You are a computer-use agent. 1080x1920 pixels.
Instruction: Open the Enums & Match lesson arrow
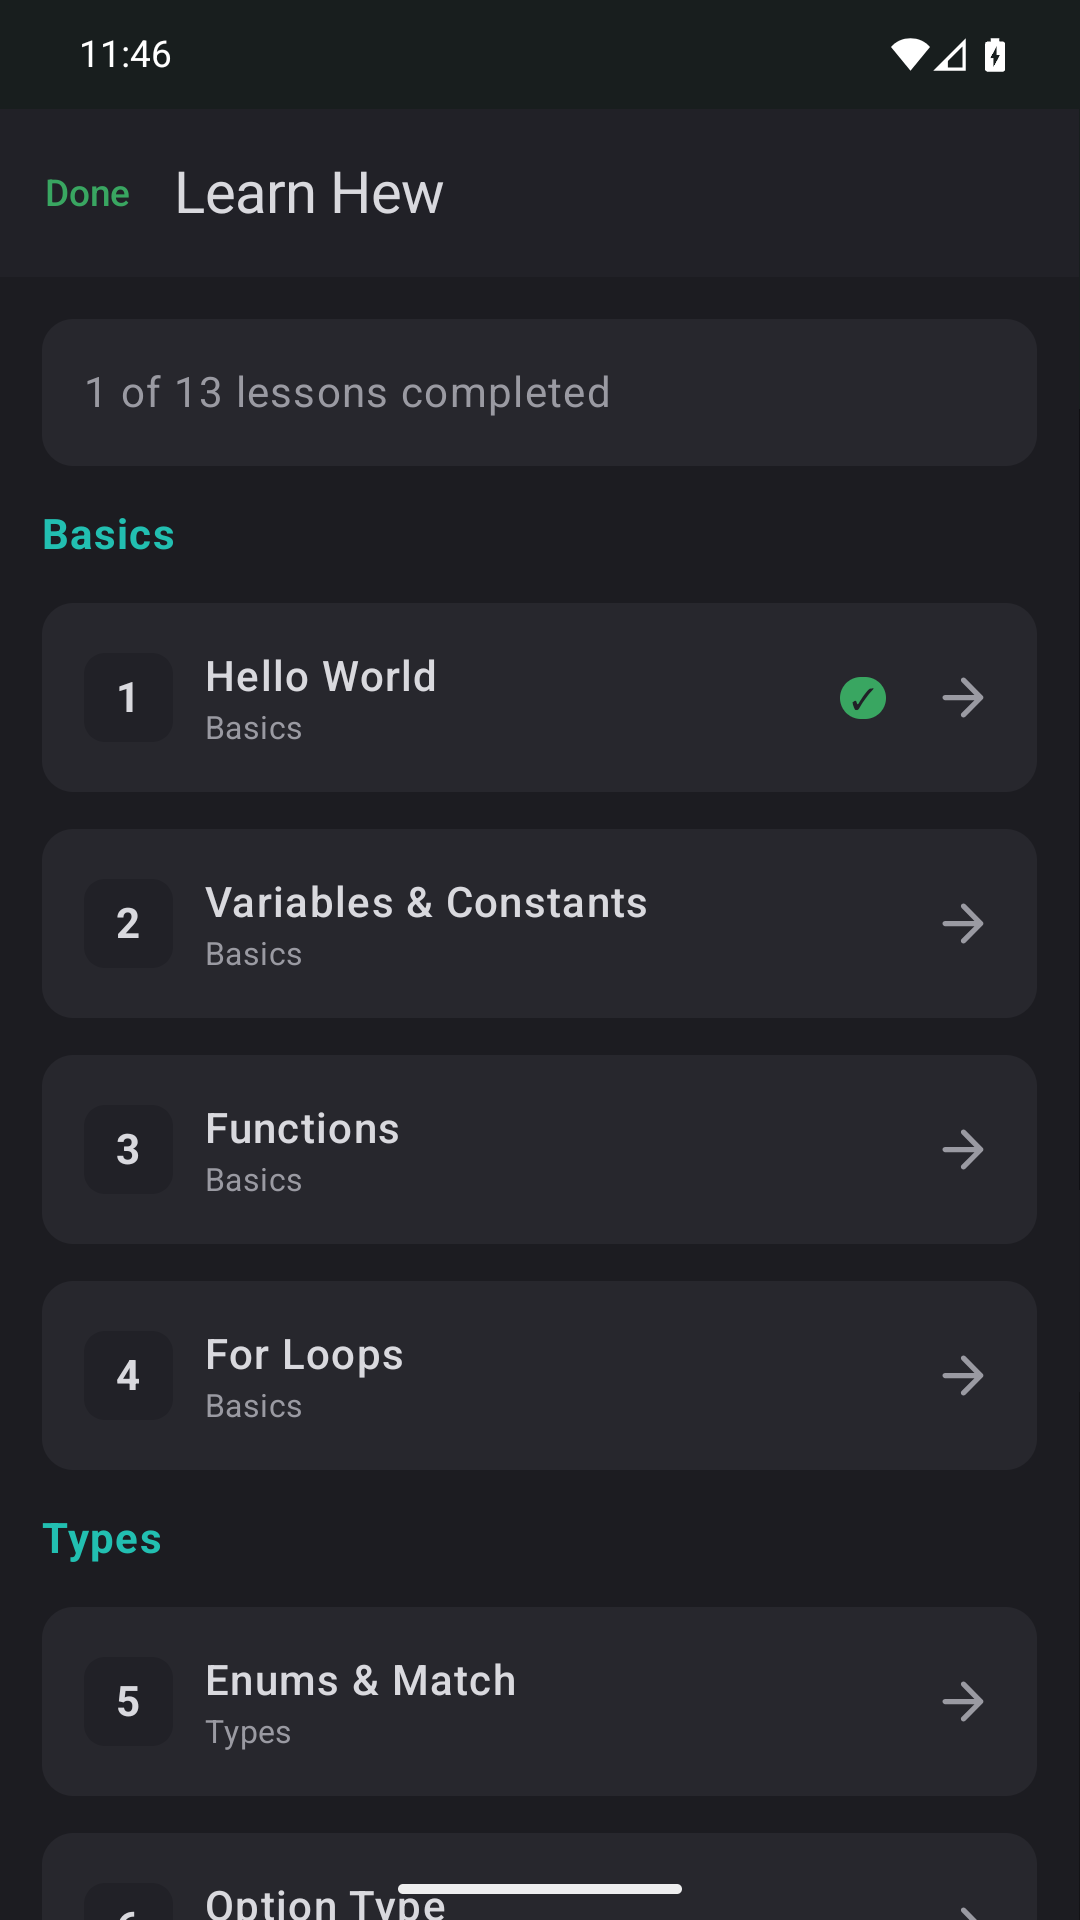(x=963, y=1702)
